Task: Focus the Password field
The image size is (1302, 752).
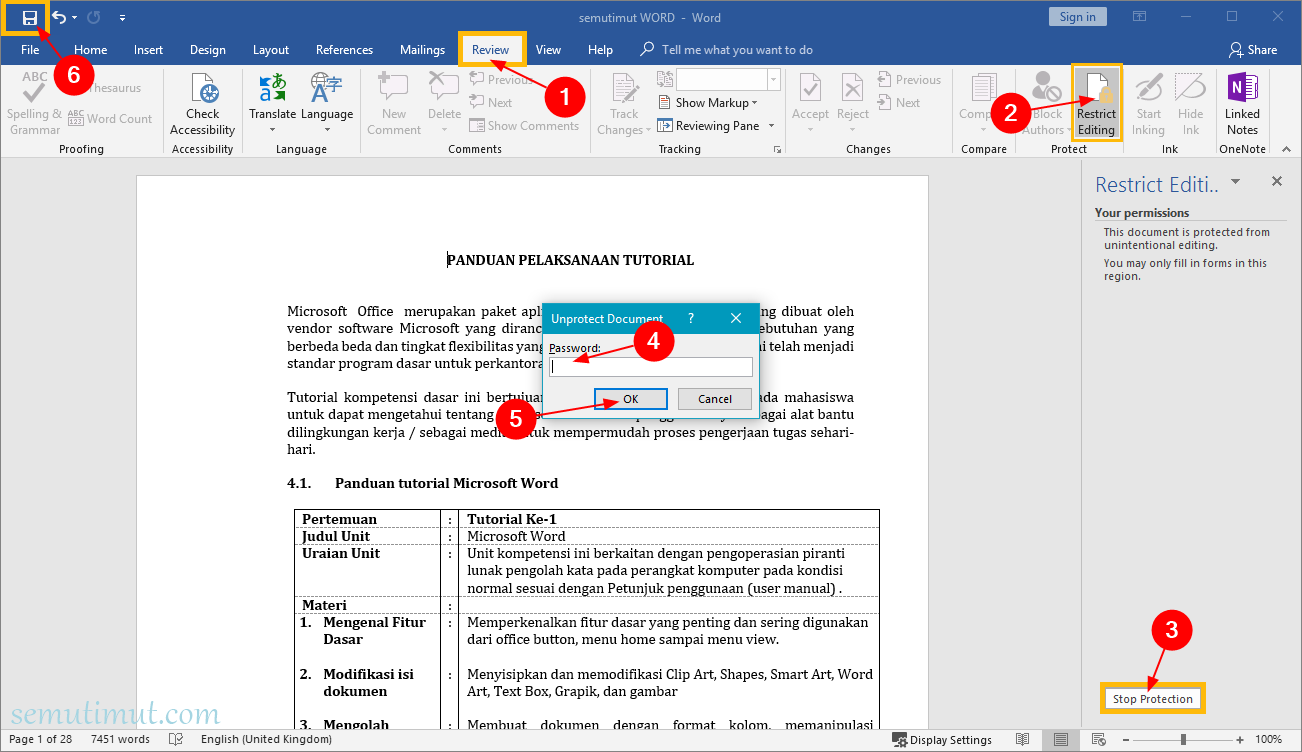Action: [651, 367]
